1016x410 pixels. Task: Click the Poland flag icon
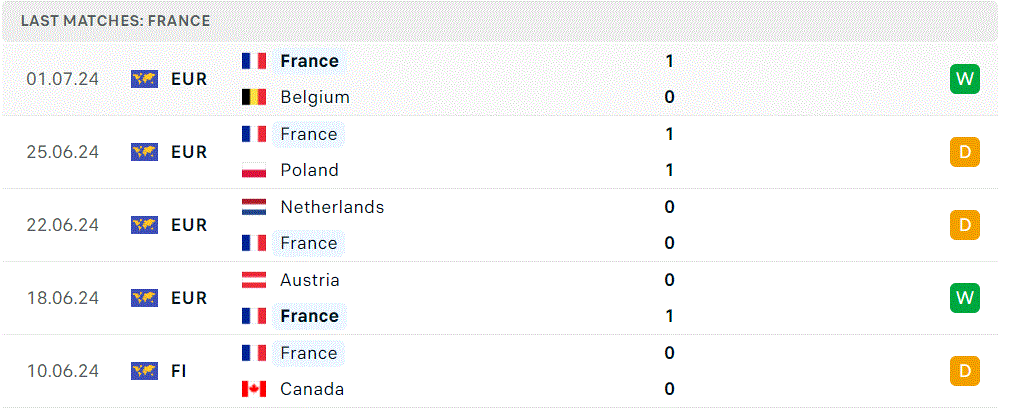253,170
